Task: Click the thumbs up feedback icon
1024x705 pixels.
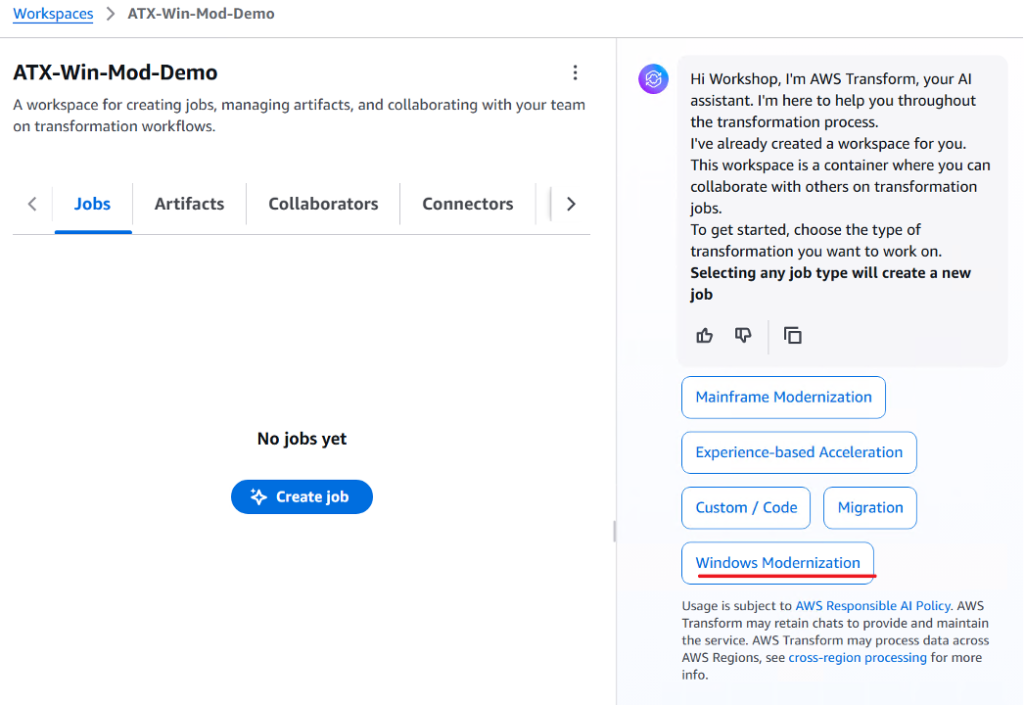Action: click(x=705, y=336)
